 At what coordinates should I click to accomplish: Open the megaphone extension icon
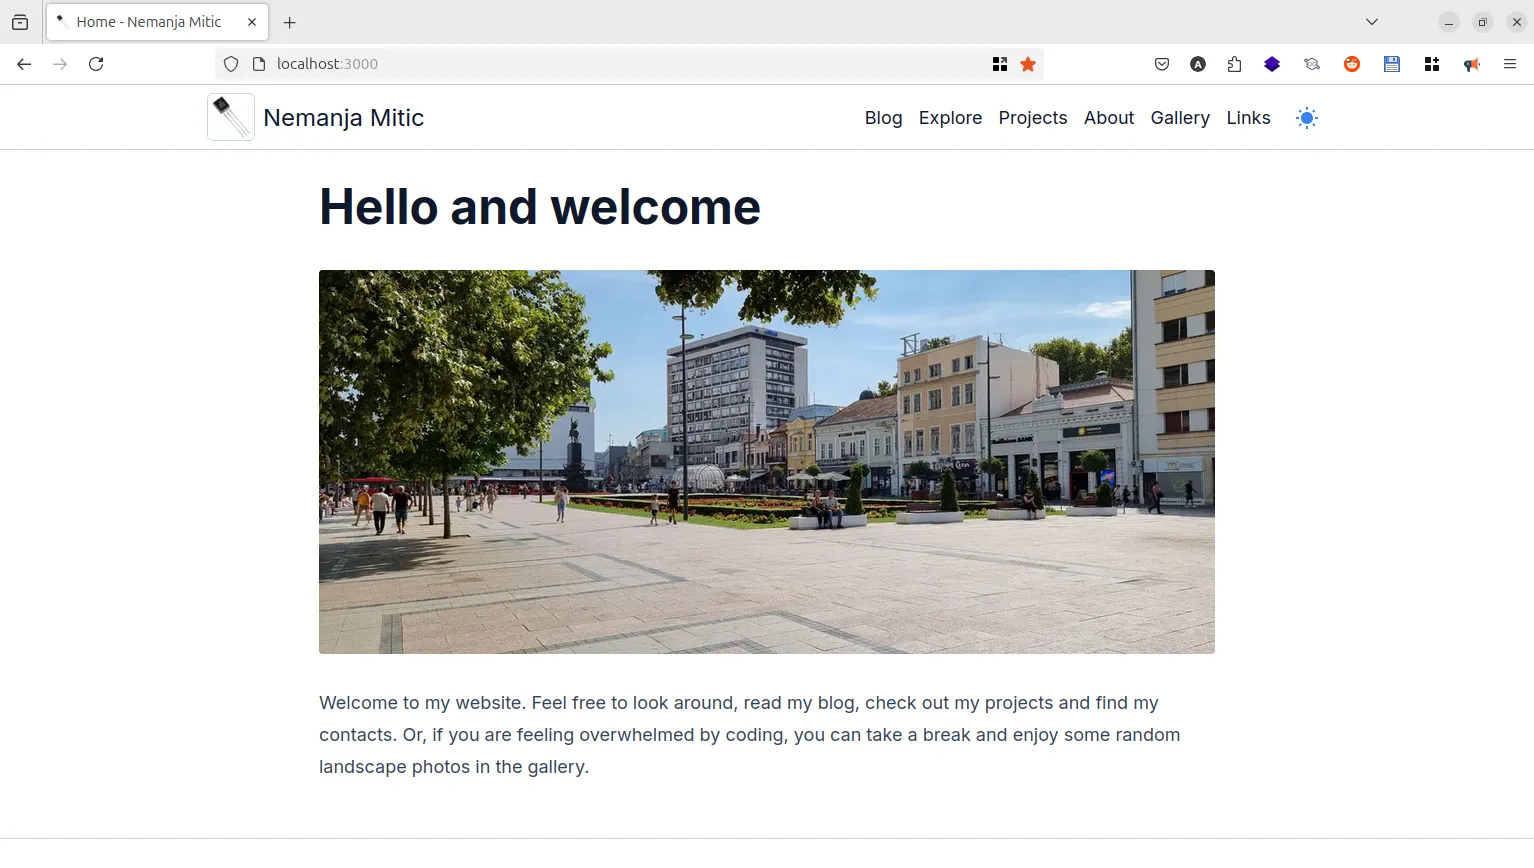pos(1471,63)
